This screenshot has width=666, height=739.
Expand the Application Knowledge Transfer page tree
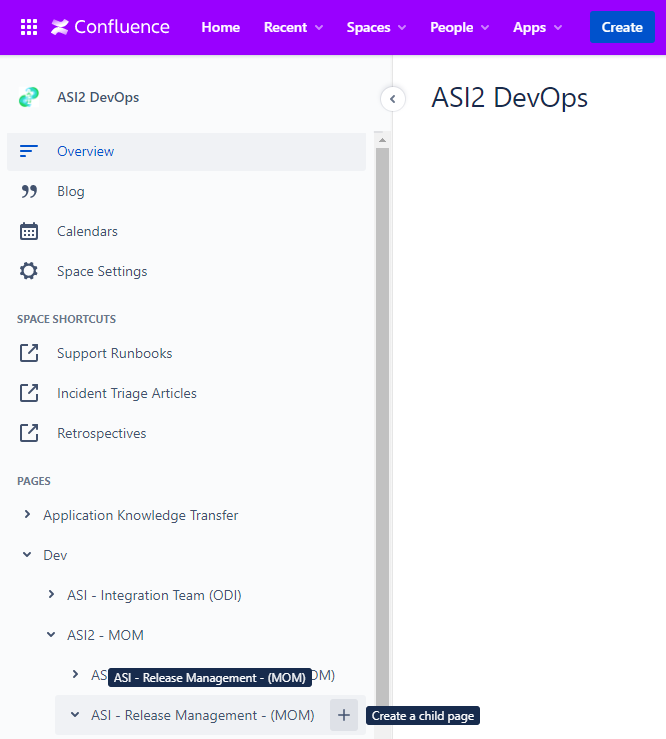pyautogui.click(x=27, y=515)
